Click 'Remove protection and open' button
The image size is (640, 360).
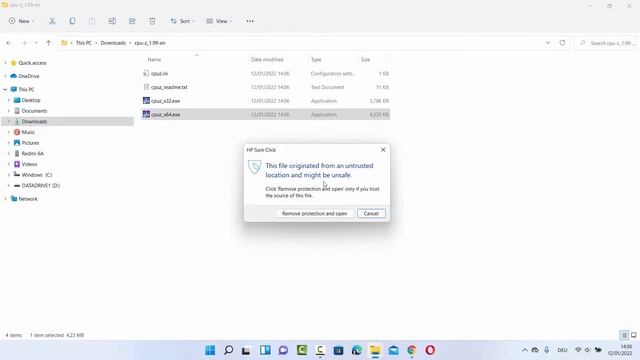pos(314,213)
